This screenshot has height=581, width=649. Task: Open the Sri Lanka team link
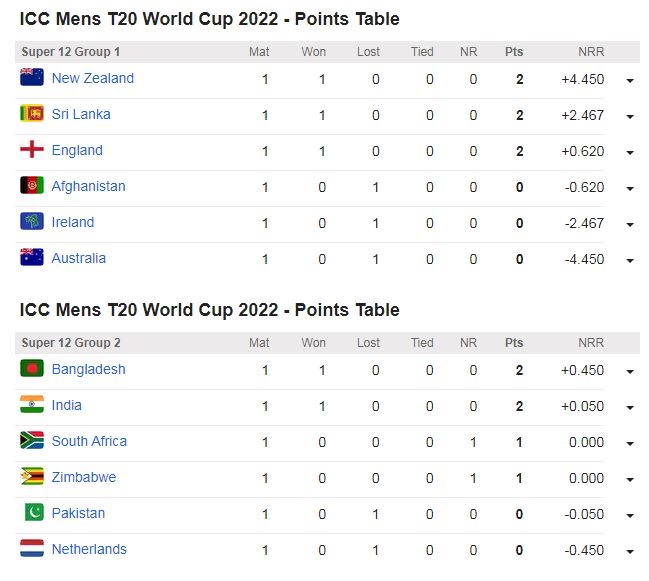coord(81,114)
